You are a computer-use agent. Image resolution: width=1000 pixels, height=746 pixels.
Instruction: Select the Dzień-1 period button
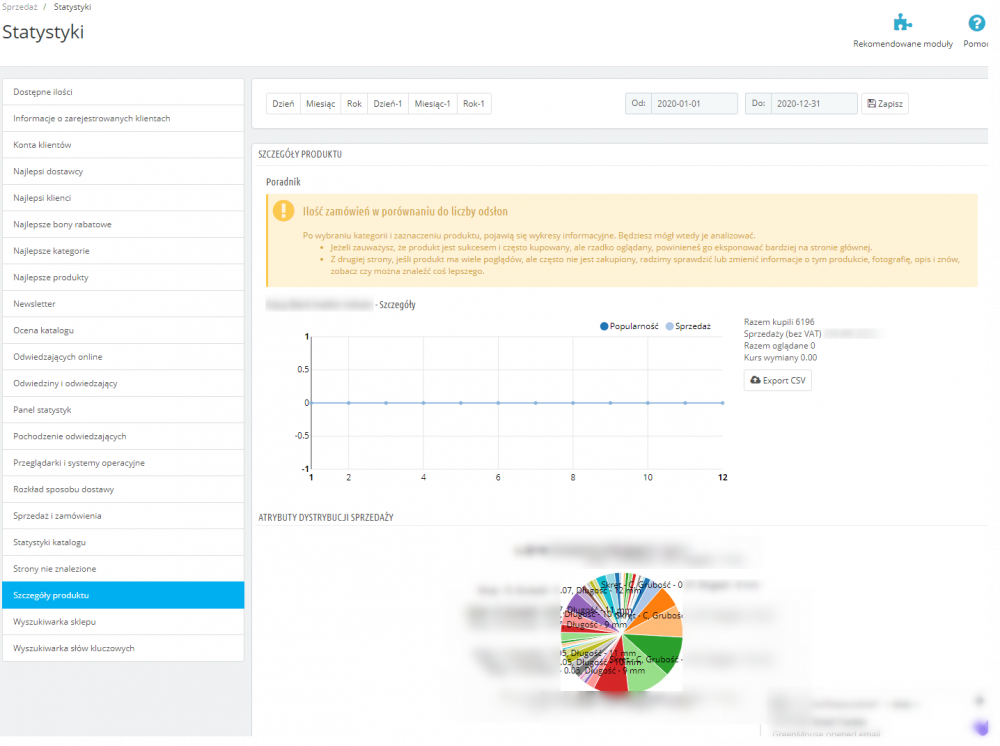[388, 103]
